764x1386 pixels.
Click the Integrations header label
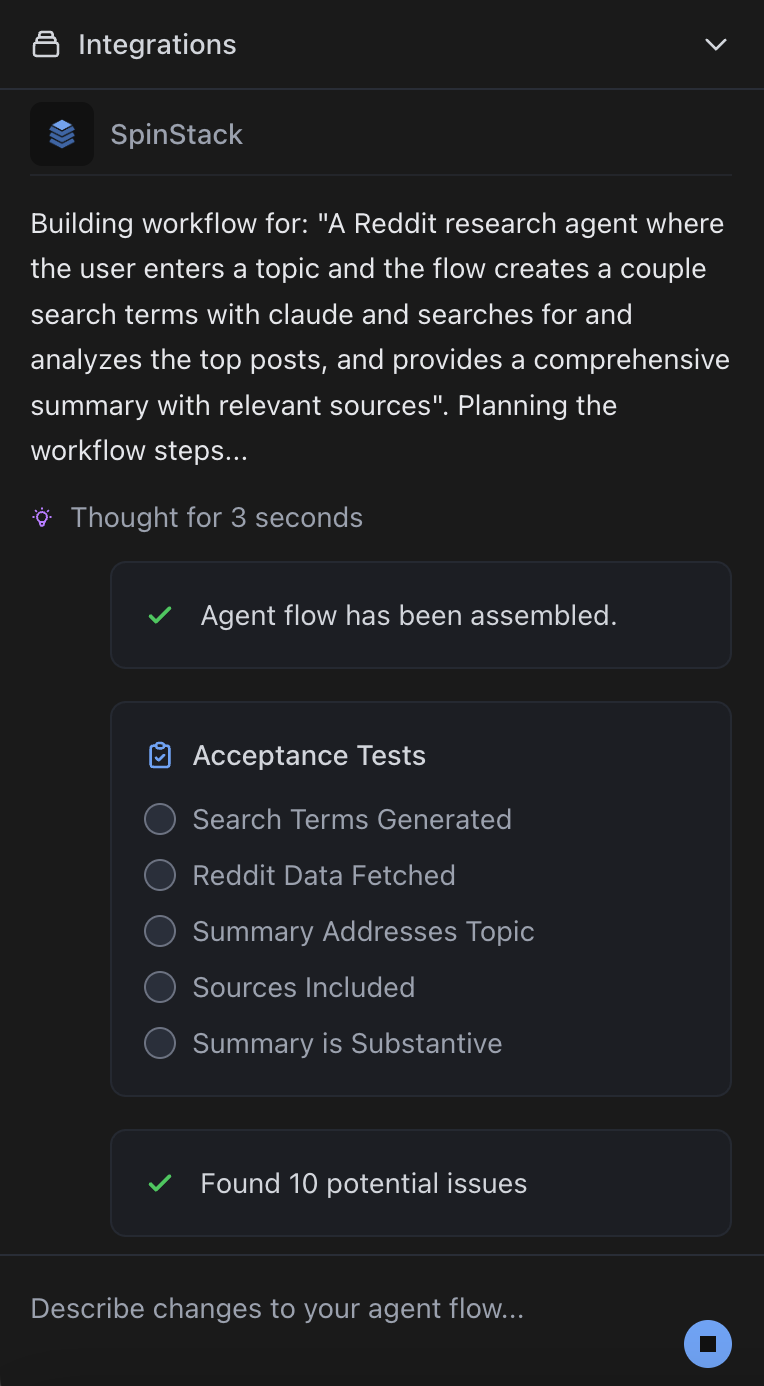coord(156,44)
